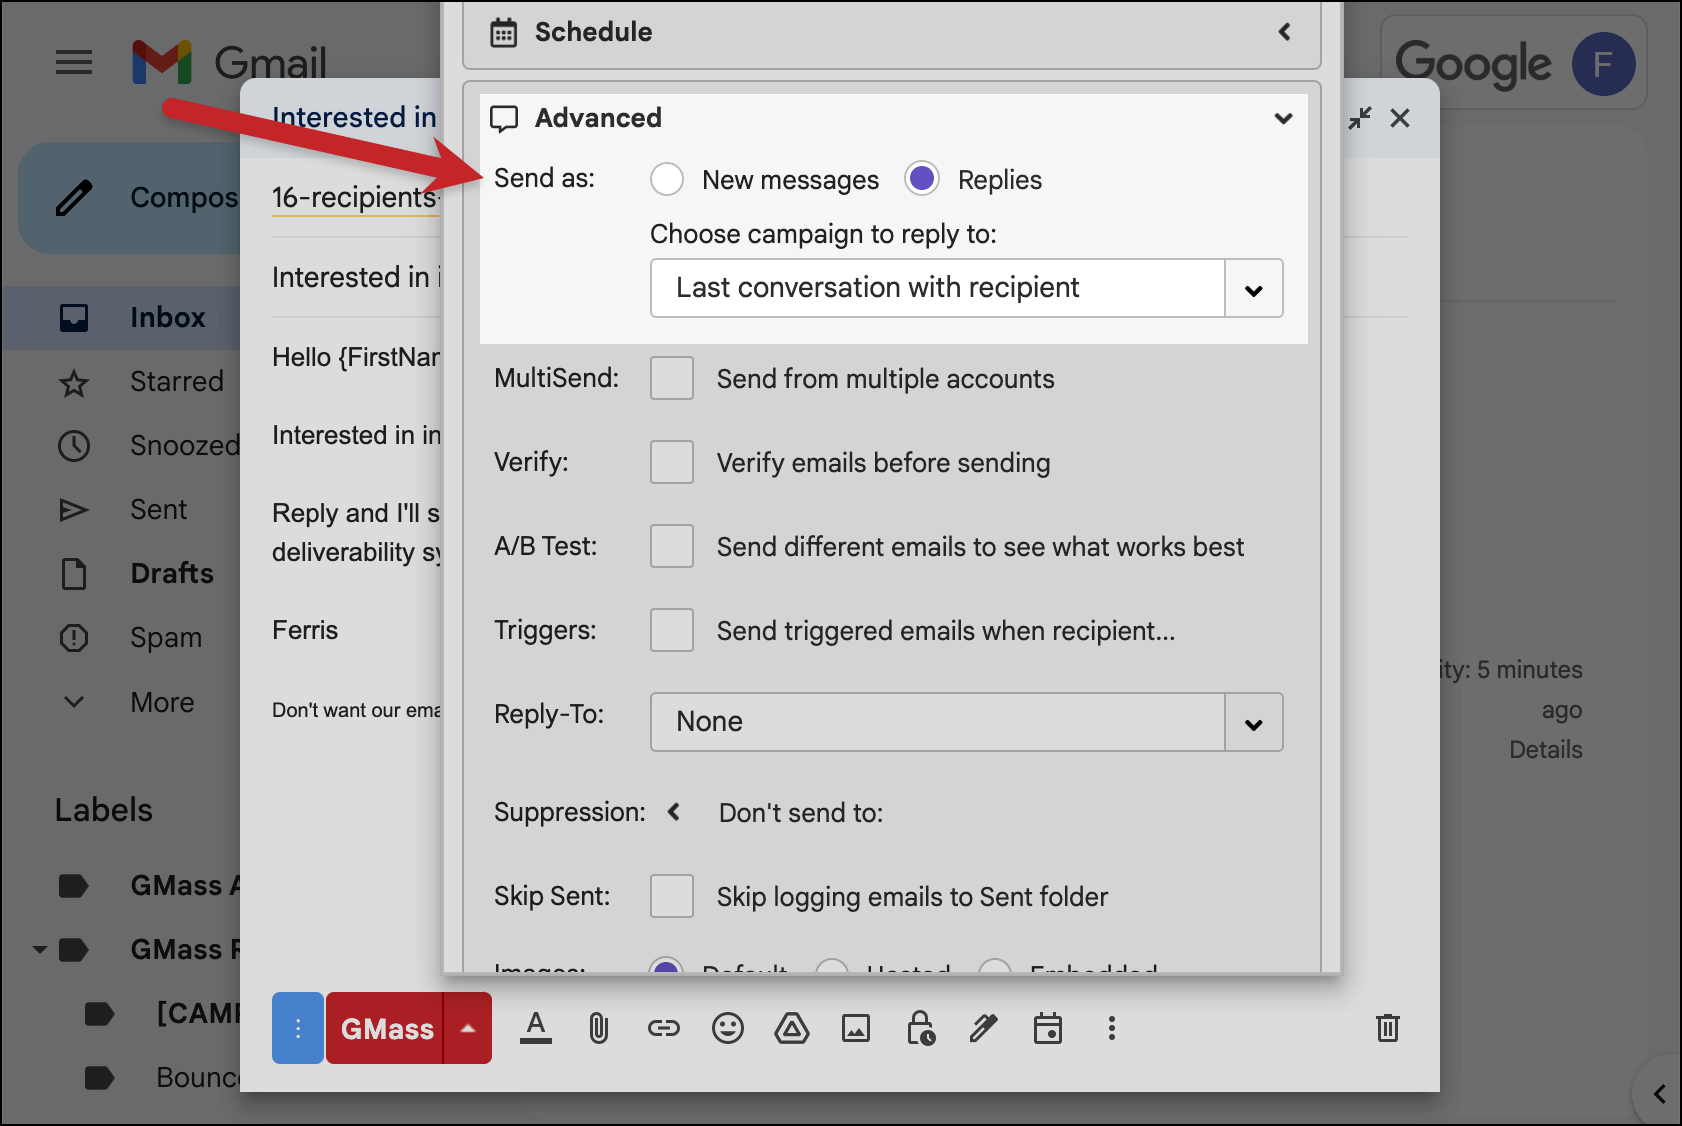Click the GMass A label tag icon
Viewport: 1682px width, 1126px height.
tap(74, 886)
